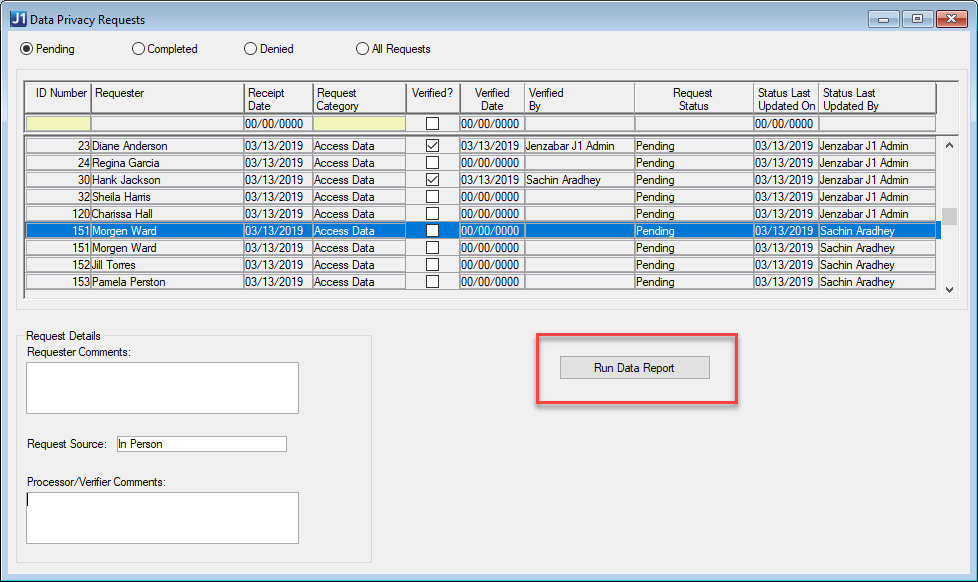This screenshot has width=978, height=582.
Task: Show All Requests radio option
Action: point(363,49)
